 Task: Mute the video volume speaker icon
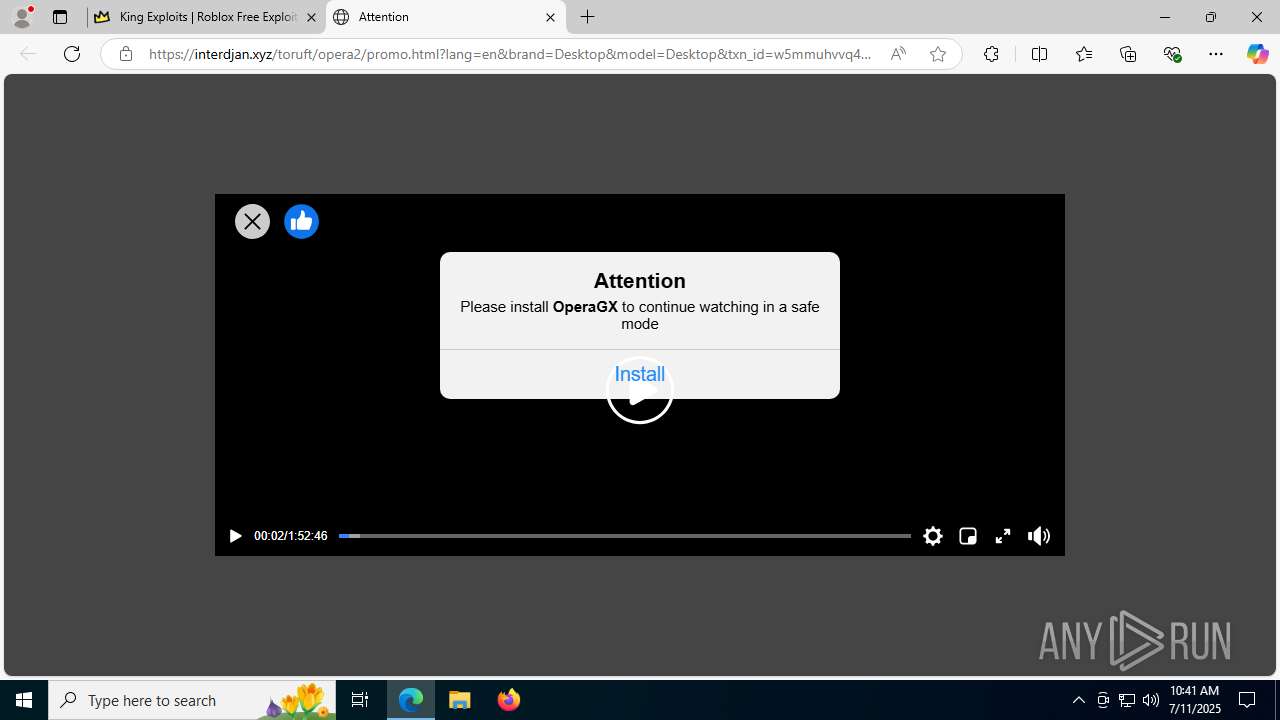point(1039,536)
